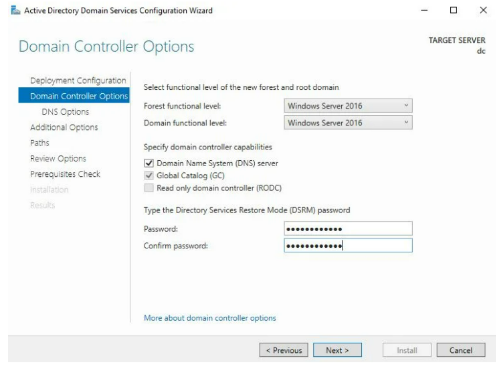This screenshot has width=500, height=371.
Task: Go back with Previous button
Action: click(284, 350)
